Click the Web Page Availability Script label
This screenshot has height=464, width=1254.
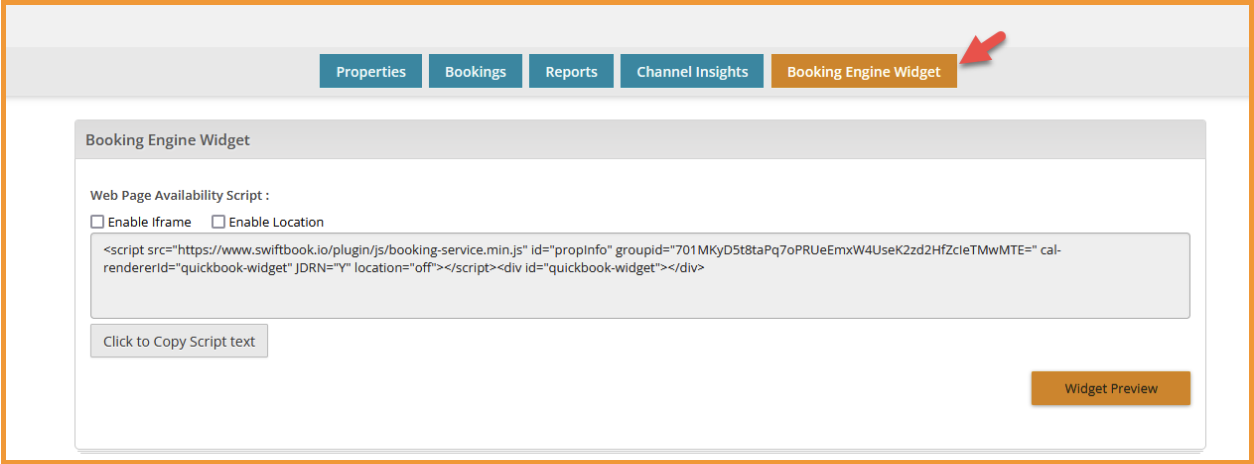(x=180, y=195)
